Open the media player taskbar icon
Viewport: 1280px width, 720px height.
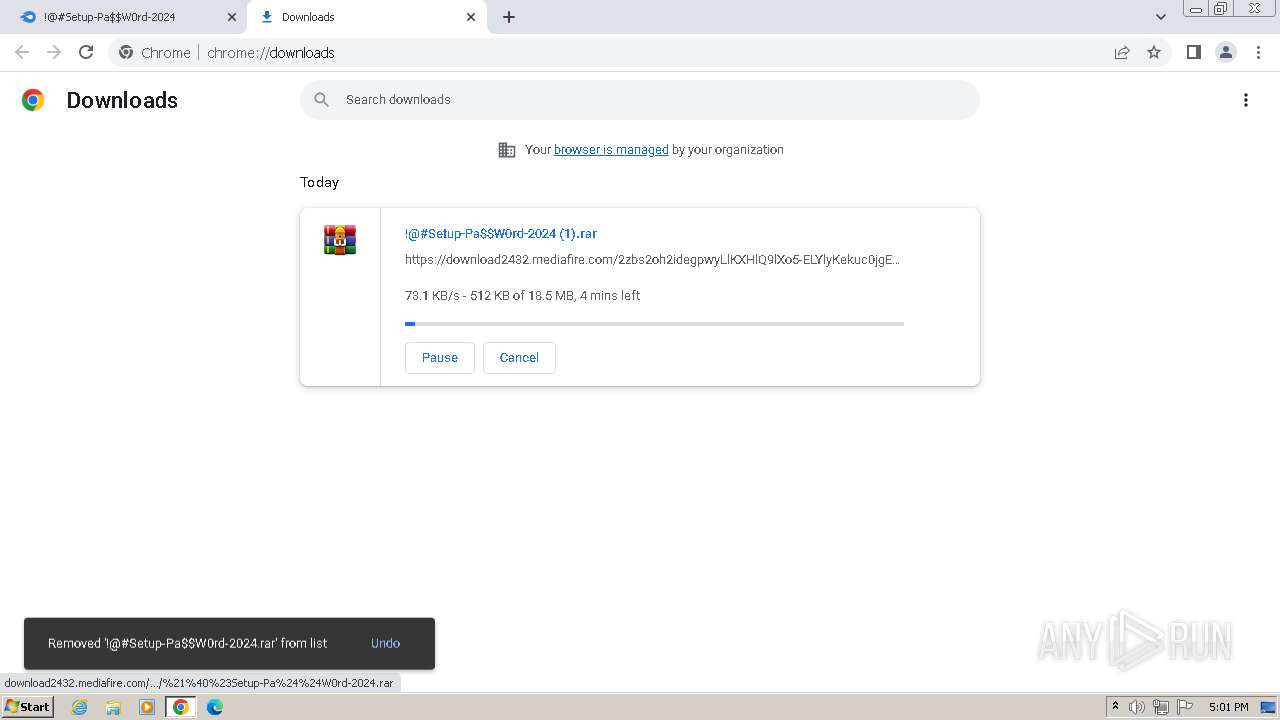coord(147,707)
